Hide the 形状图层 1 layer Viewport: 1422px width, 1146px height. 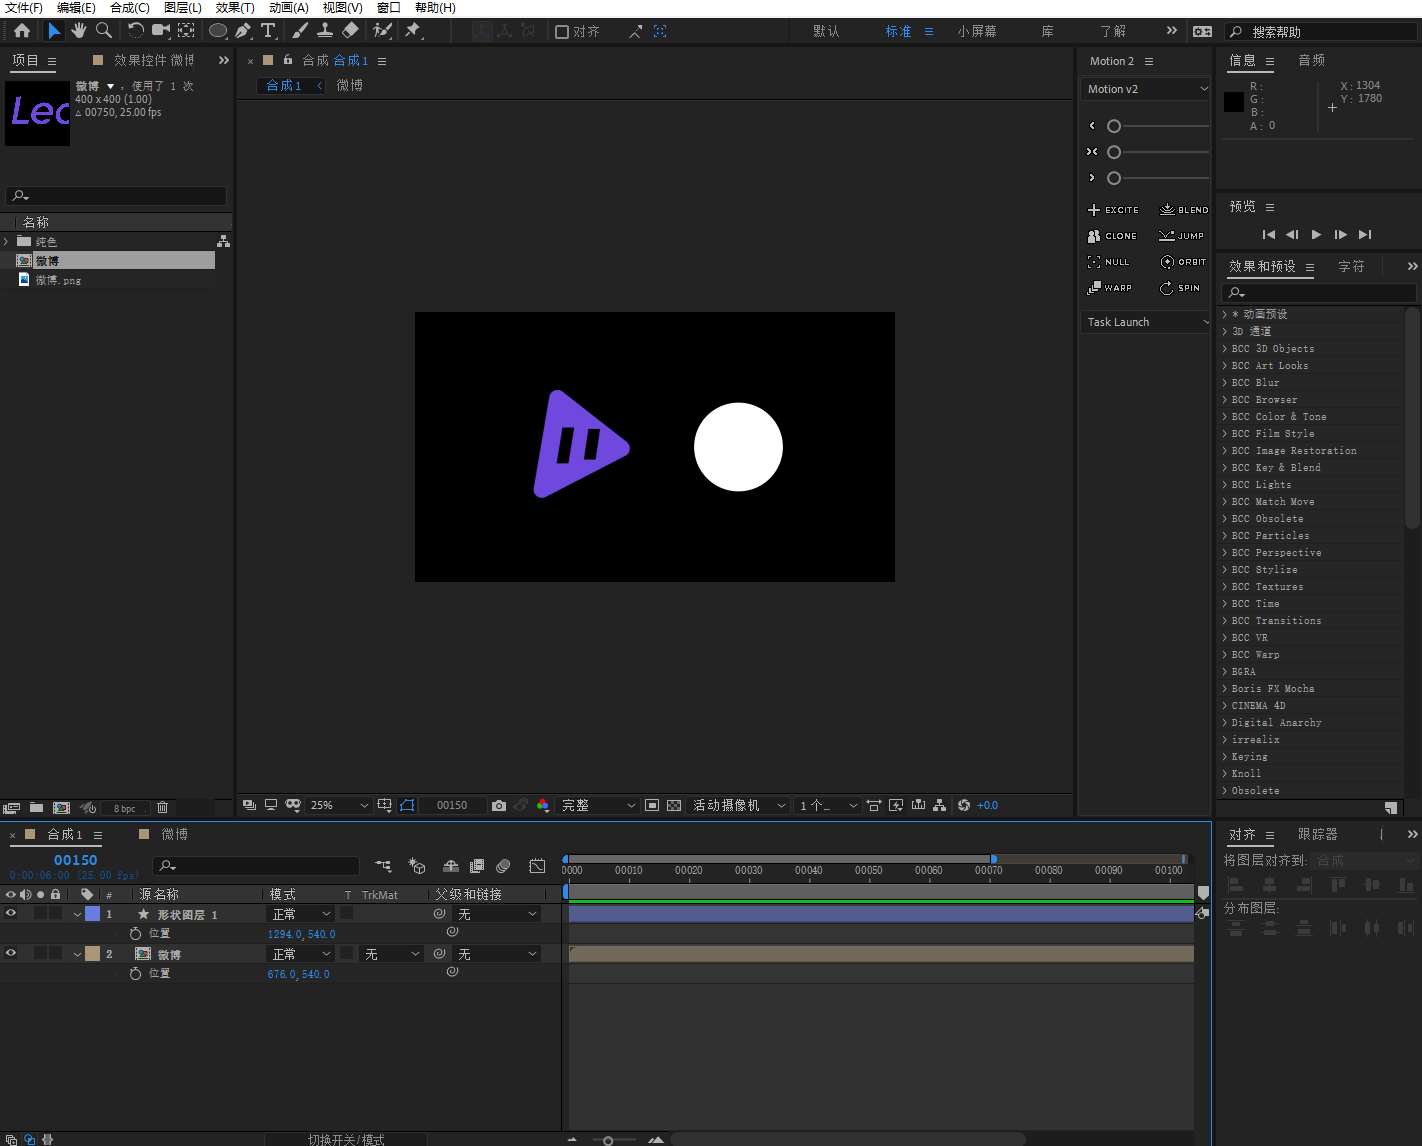pos(11,914)
